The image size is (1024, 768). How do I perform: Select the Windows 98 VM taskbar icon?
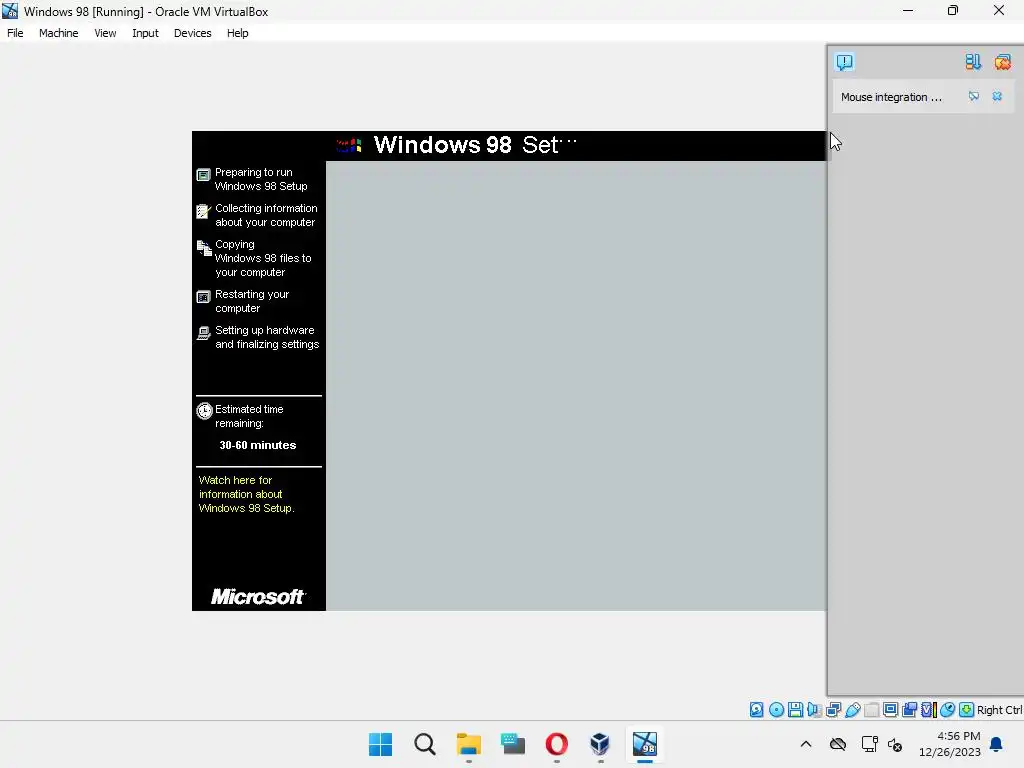point(645,744)
